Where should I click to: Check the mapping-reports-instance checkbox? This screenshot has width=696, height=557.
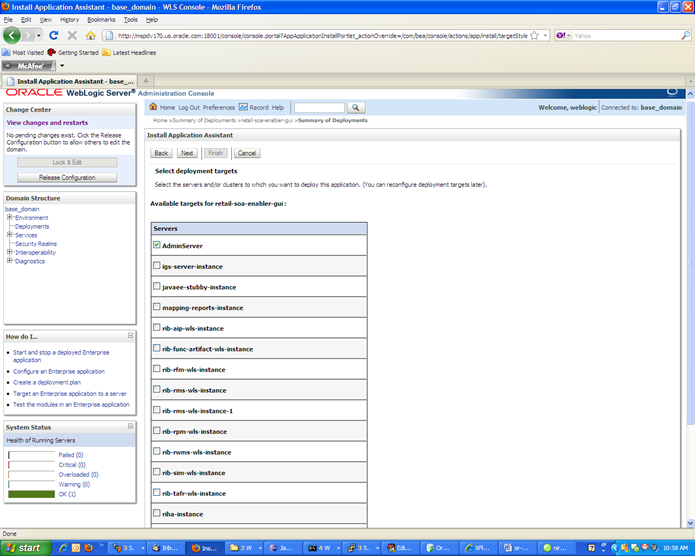coord(157,307)
